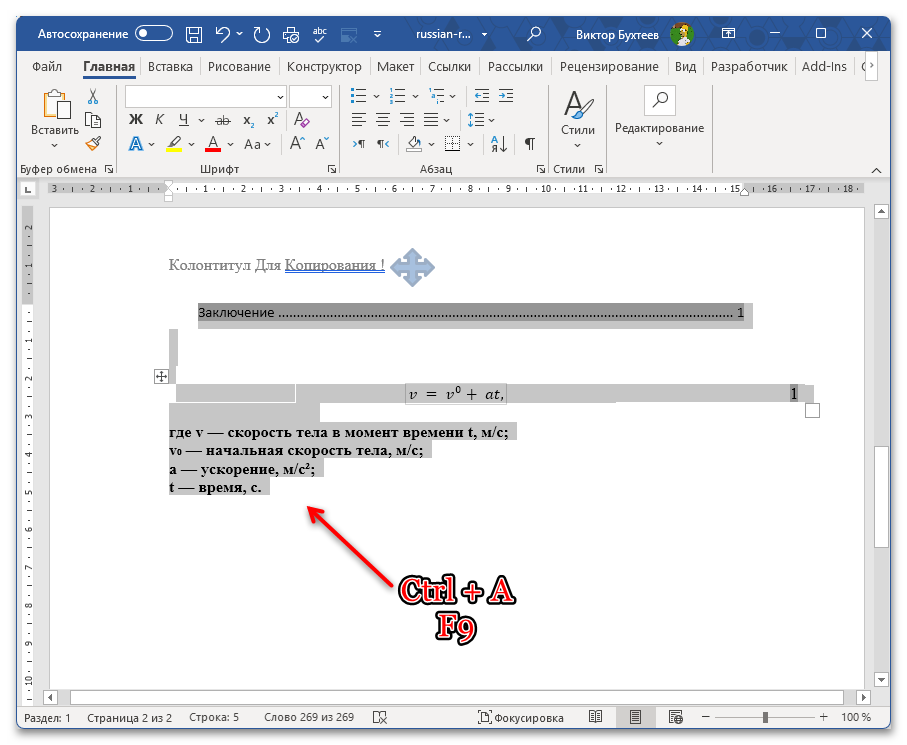Decrease font size
Image resolution: width=907 pixels, height=745 pixels.
[x=322, y=143]
